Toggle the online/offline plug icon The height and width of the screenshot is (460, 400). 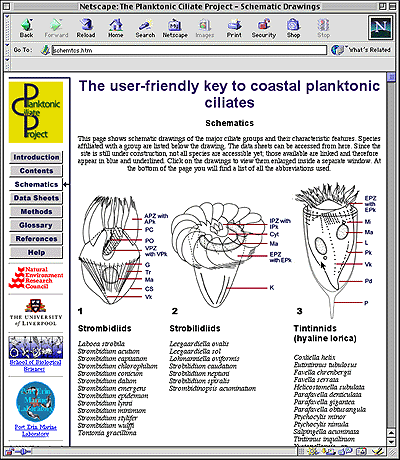point(23,452)
